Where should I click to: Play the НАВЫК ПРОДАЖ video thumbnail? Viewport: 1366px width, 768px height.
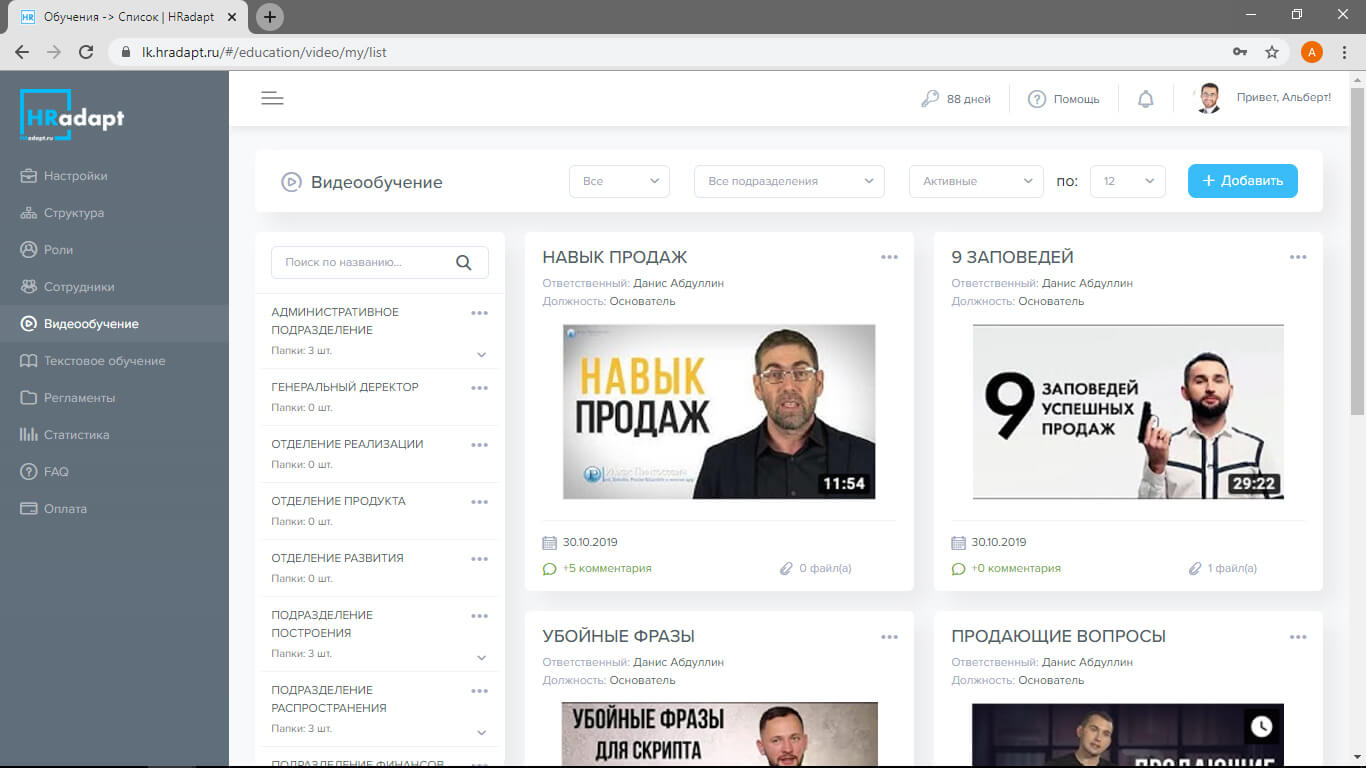[x=719, y=411]
